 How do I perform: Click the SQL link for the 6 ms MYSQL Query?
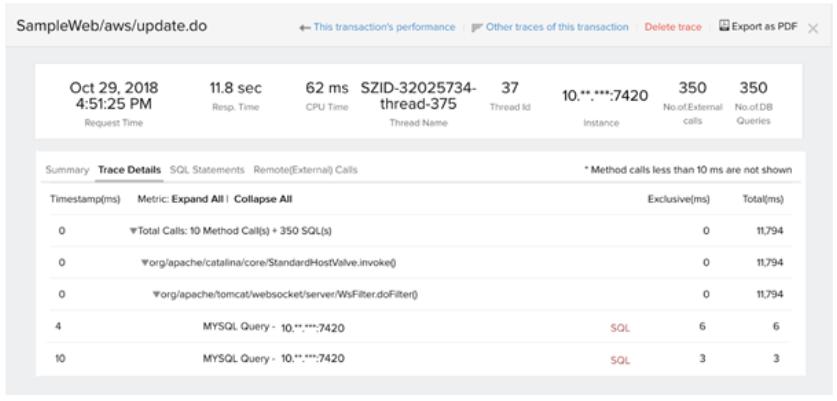coord(620,328)
